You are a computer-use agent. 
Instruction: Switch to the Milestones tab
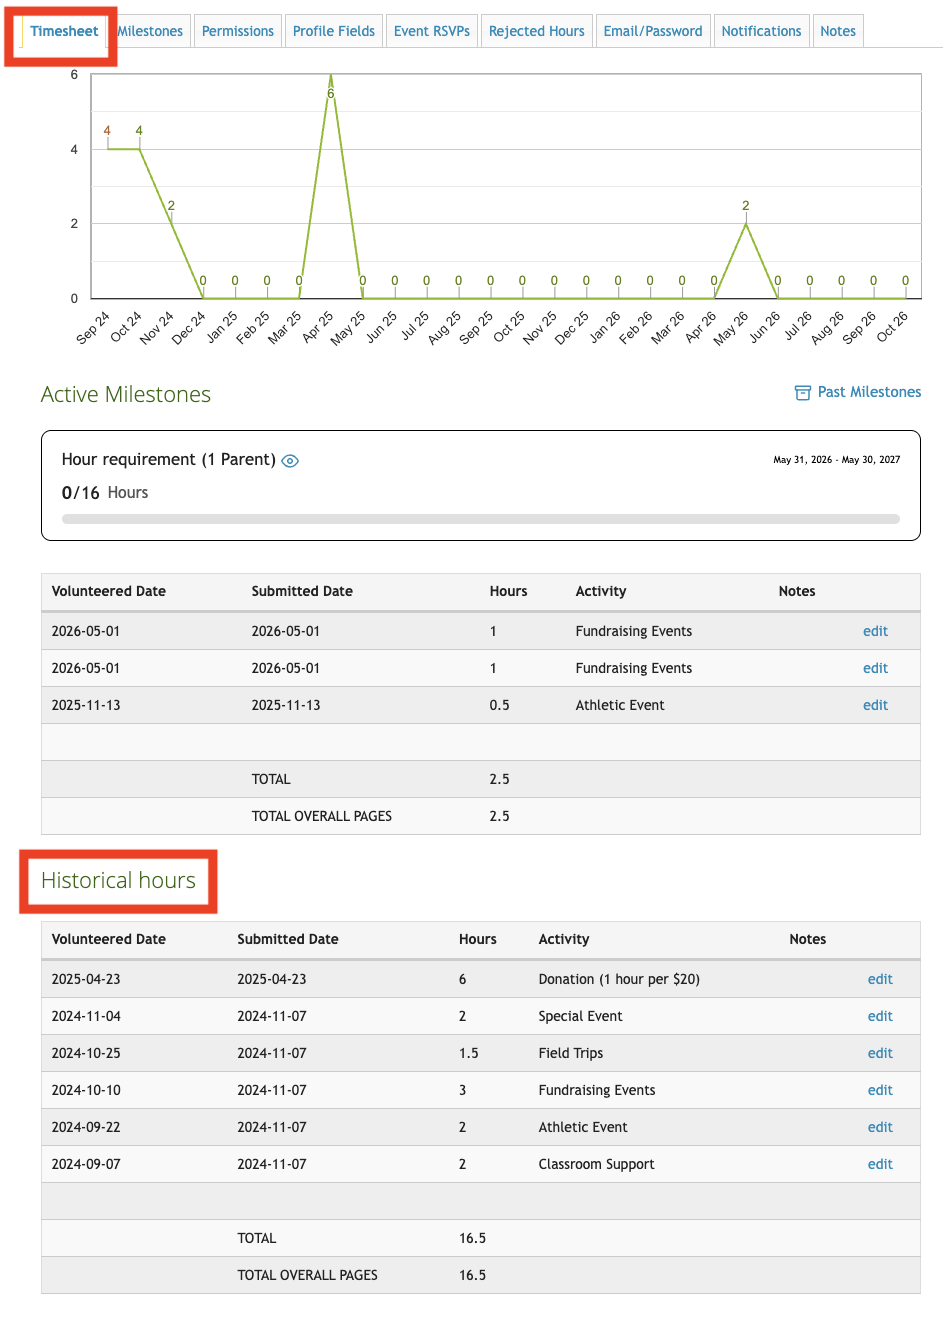[x=150, y=31]
